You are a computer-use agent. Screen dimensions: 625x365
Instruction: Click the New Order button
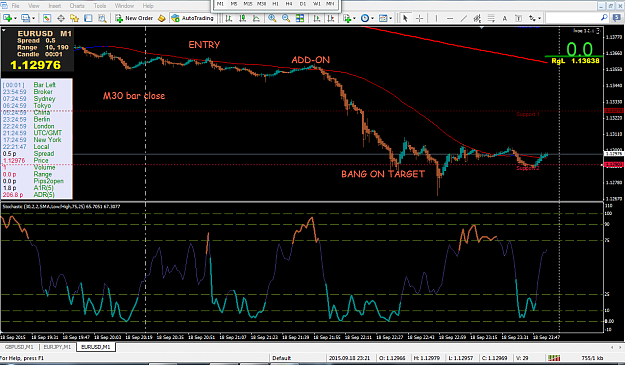pyautogui.click(x=134, y=18)
